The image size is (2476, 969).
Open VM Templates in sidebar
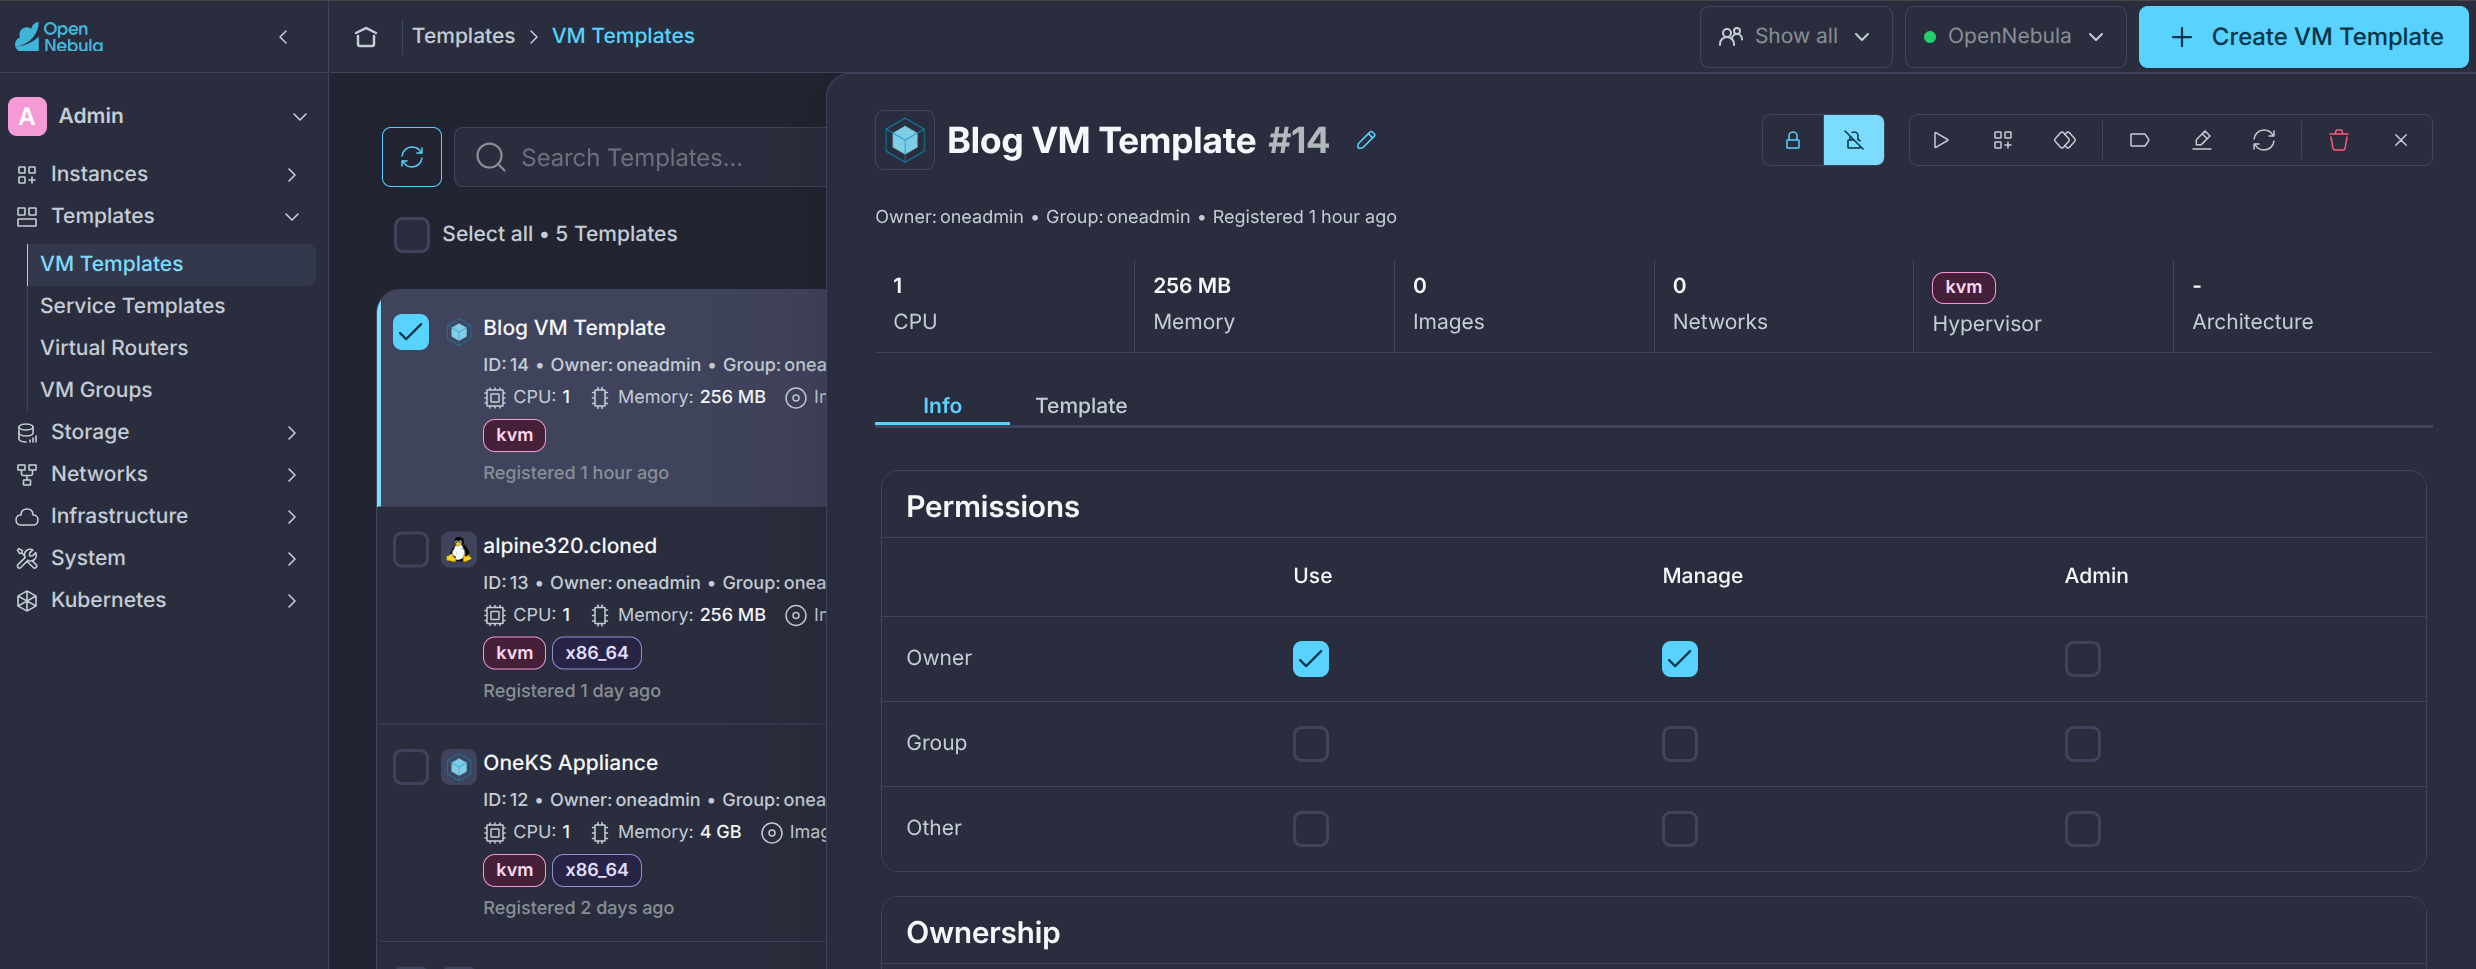pyautogui.click(x=172, y=264)
